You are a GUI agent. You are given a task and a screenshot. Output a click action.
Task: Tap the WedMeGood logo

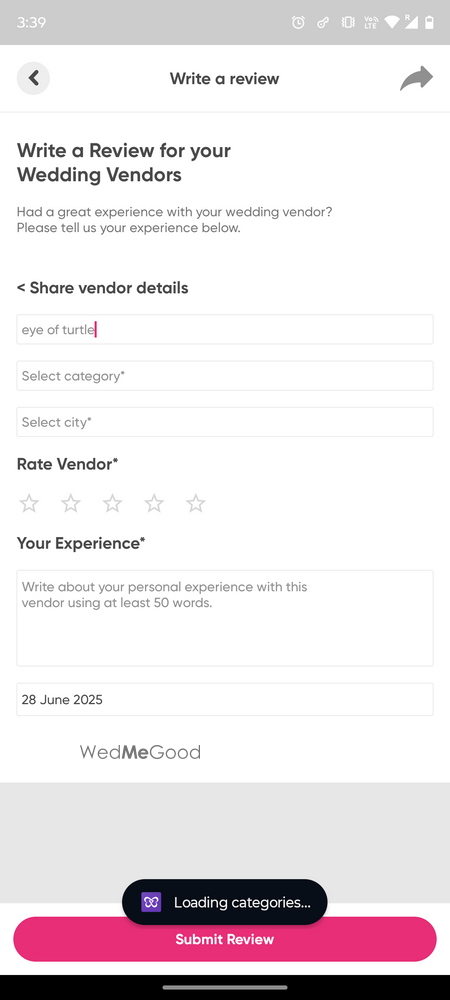pos(140,753)
